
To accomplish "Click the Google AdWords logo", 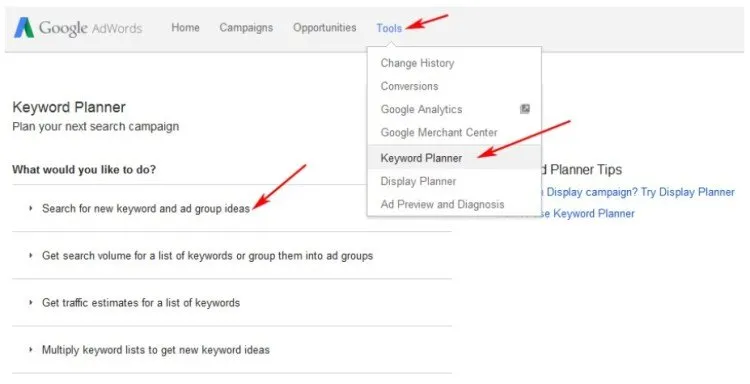I will click(78, 28).
